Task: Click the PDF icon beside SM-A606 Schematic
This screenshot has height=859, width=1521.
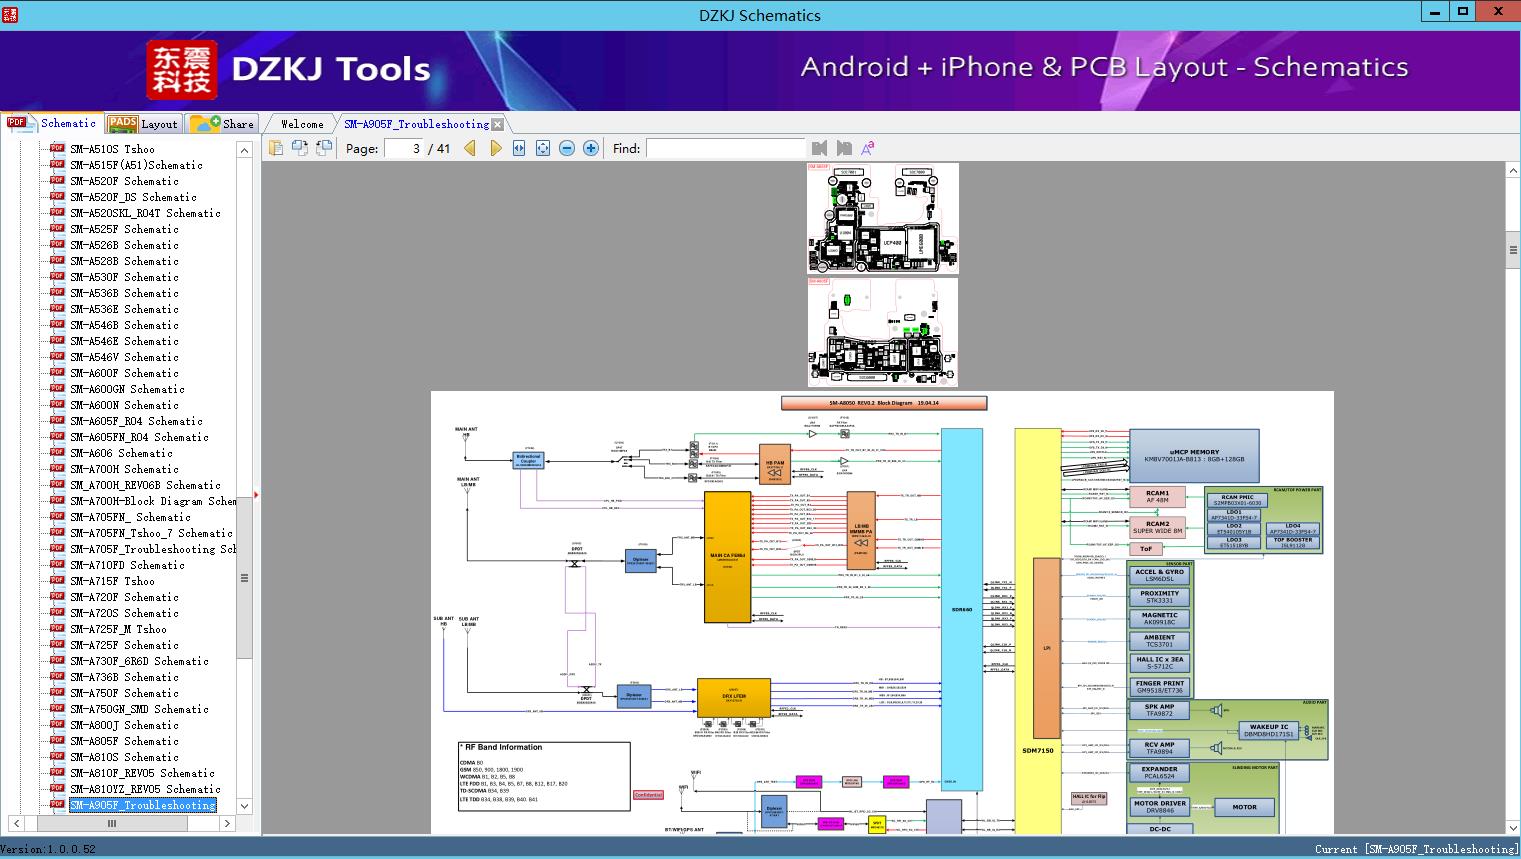Action: (57, 453)
